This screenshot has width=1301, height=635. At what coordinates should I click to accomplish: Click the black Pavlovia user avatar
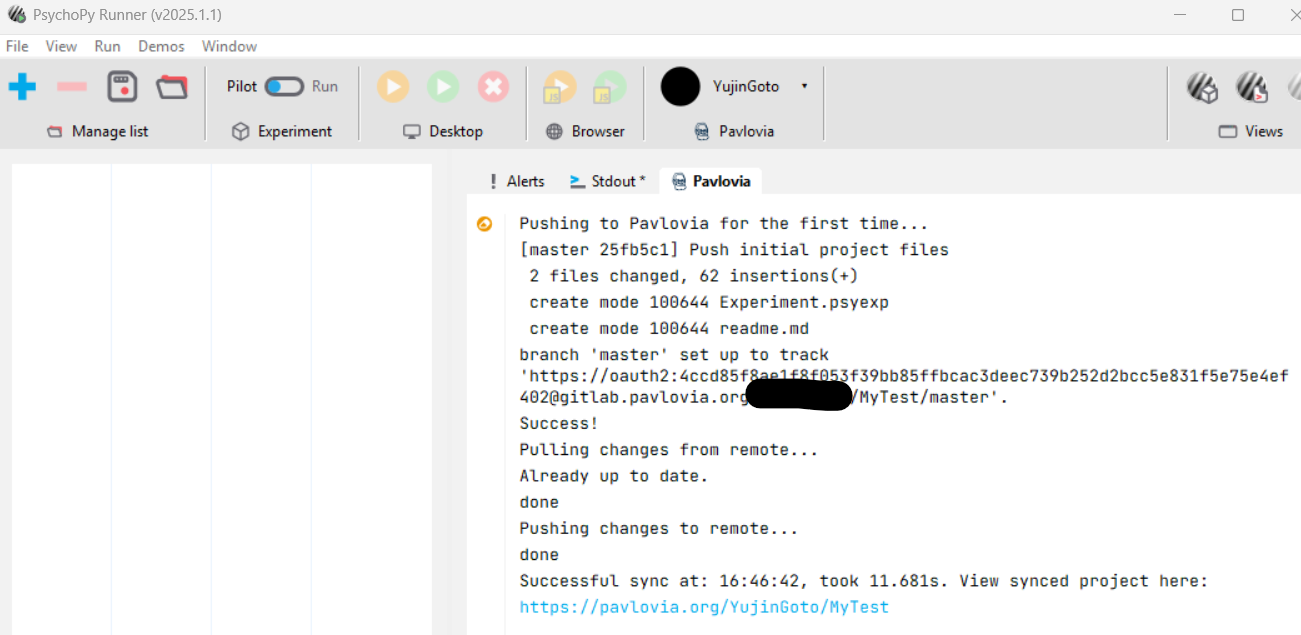point(680,87)
